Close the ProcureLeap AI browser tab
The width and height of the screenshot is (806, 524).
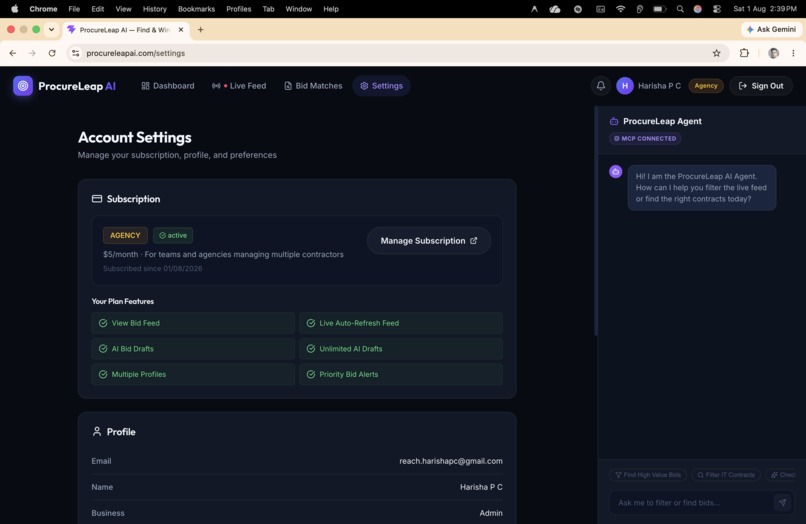pyautogui.click(x=181, y=30)
